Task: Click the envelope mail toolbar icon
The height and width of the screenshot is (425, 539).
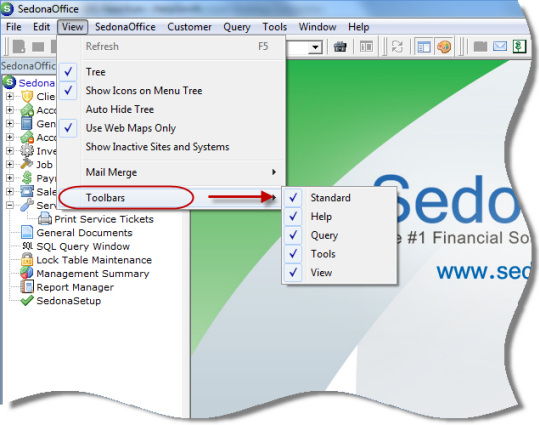Action: 500,46
